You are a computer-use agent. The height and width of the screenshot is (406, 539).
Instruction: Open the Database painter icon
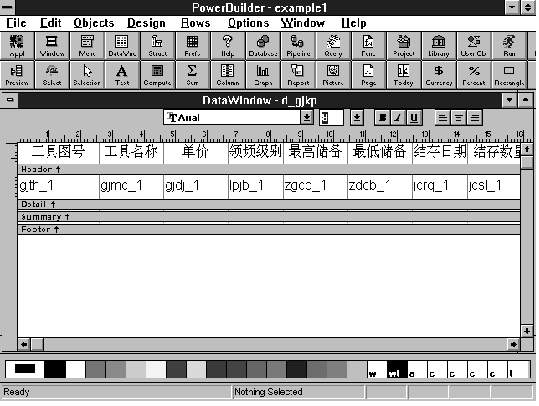pos(263,45)
